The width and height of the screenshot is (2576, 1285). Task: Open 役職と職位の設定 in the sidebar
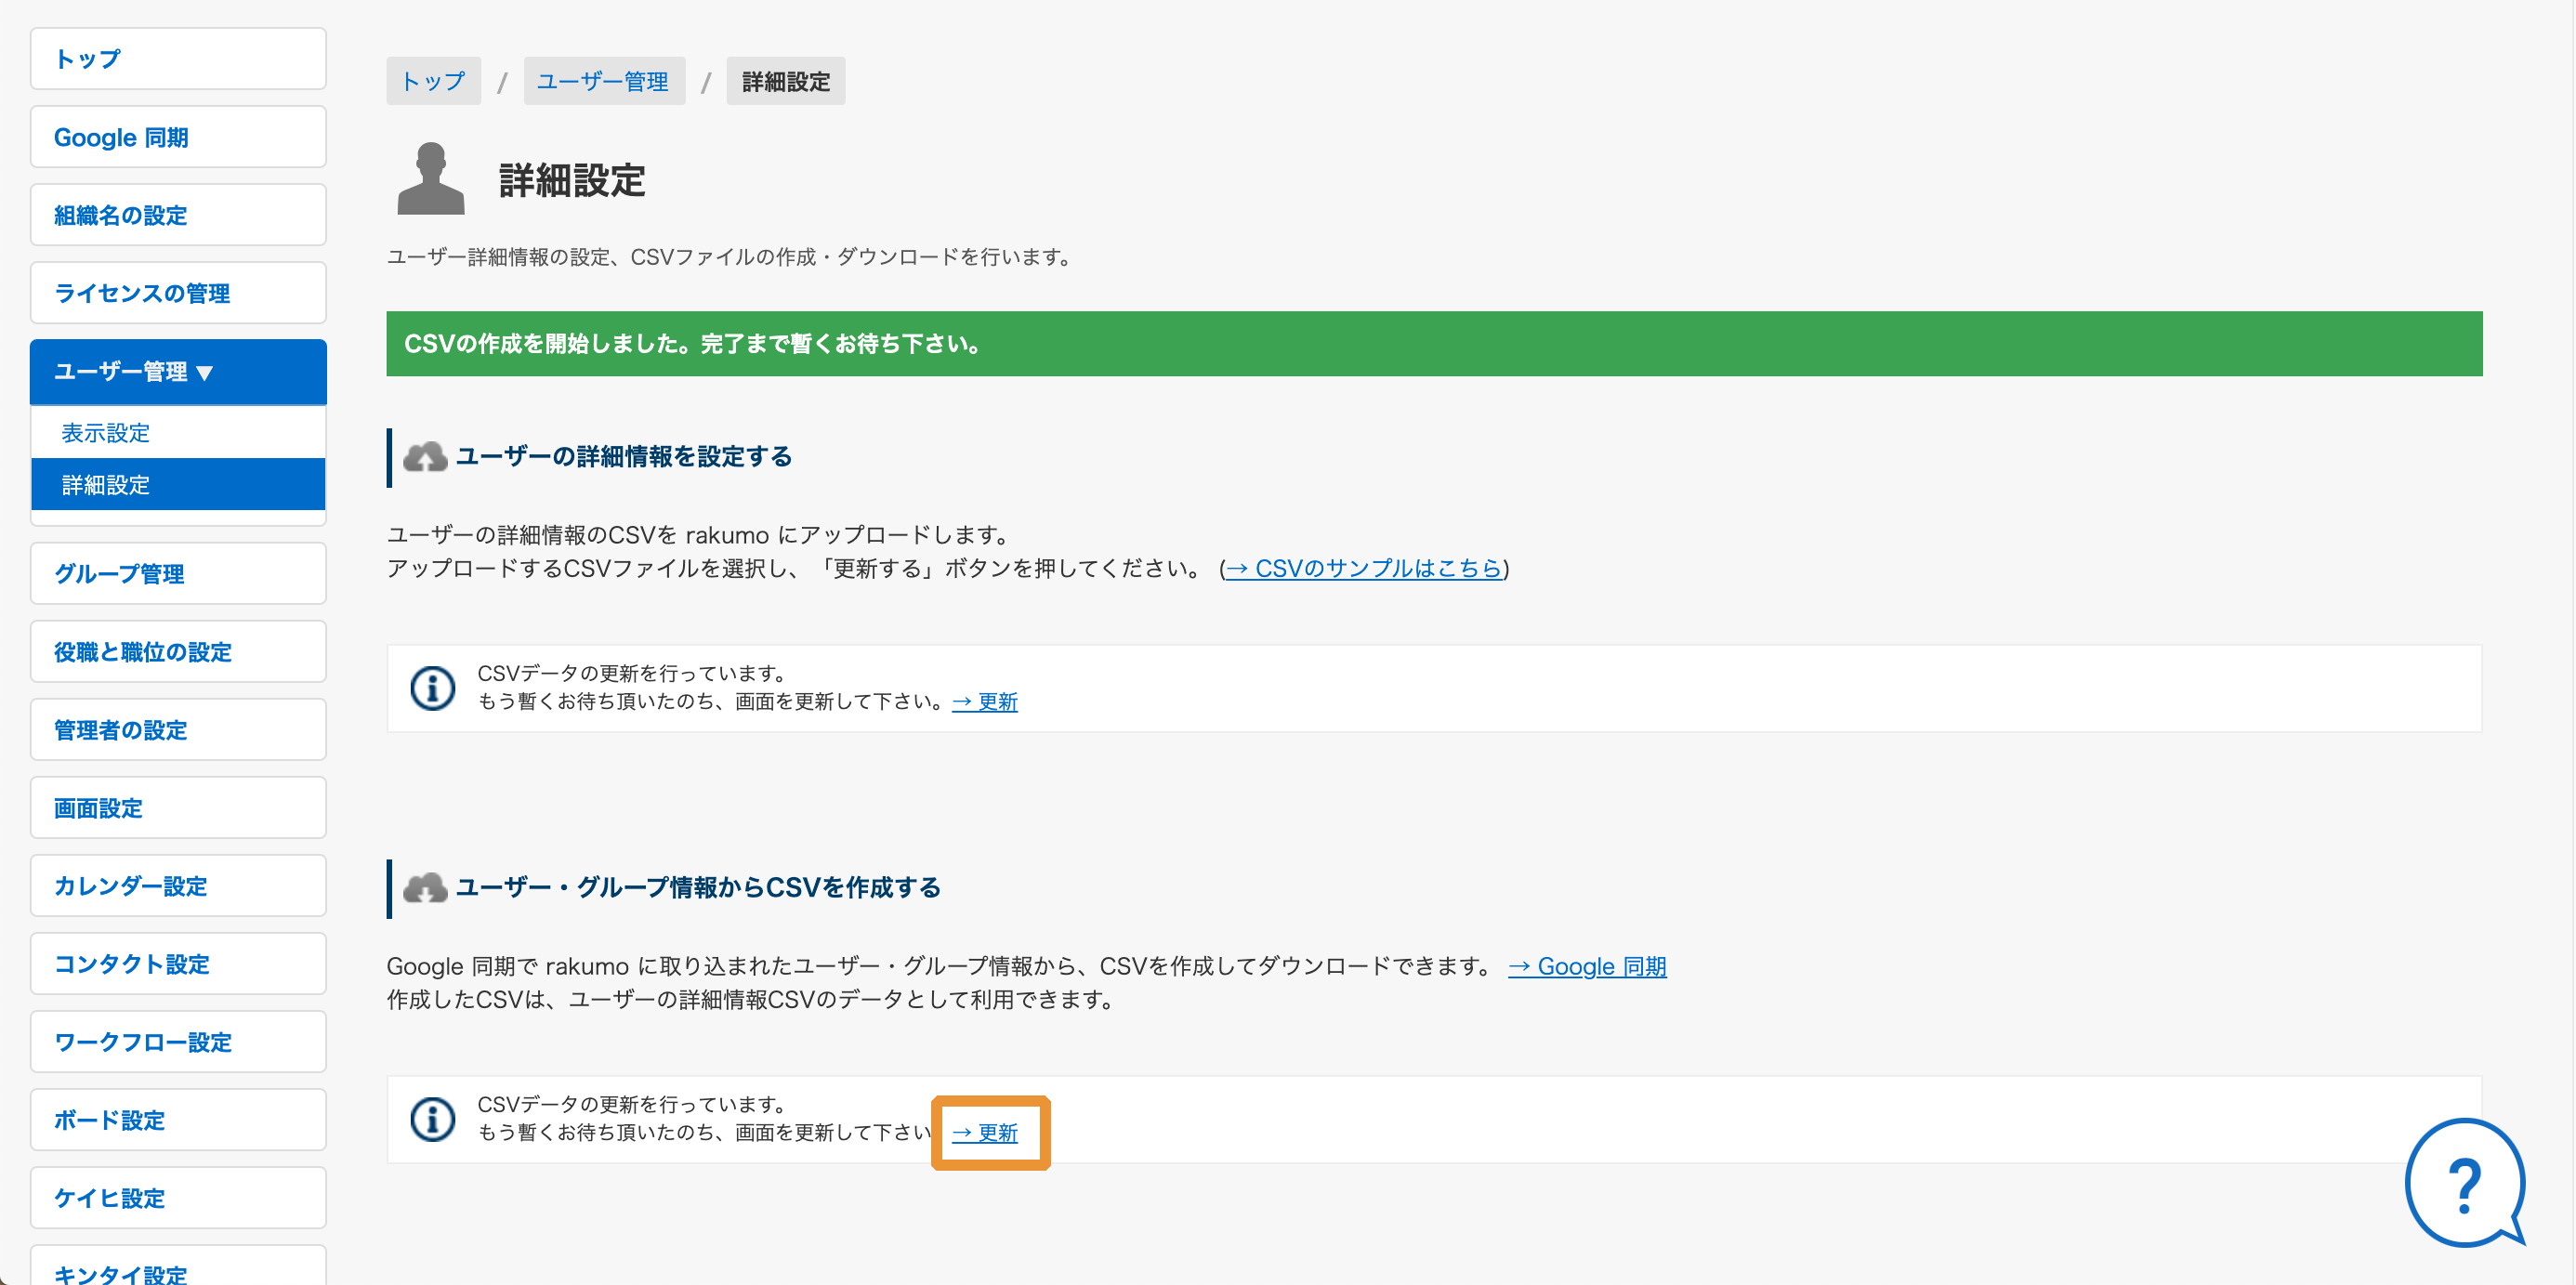[x=178, y=652]
